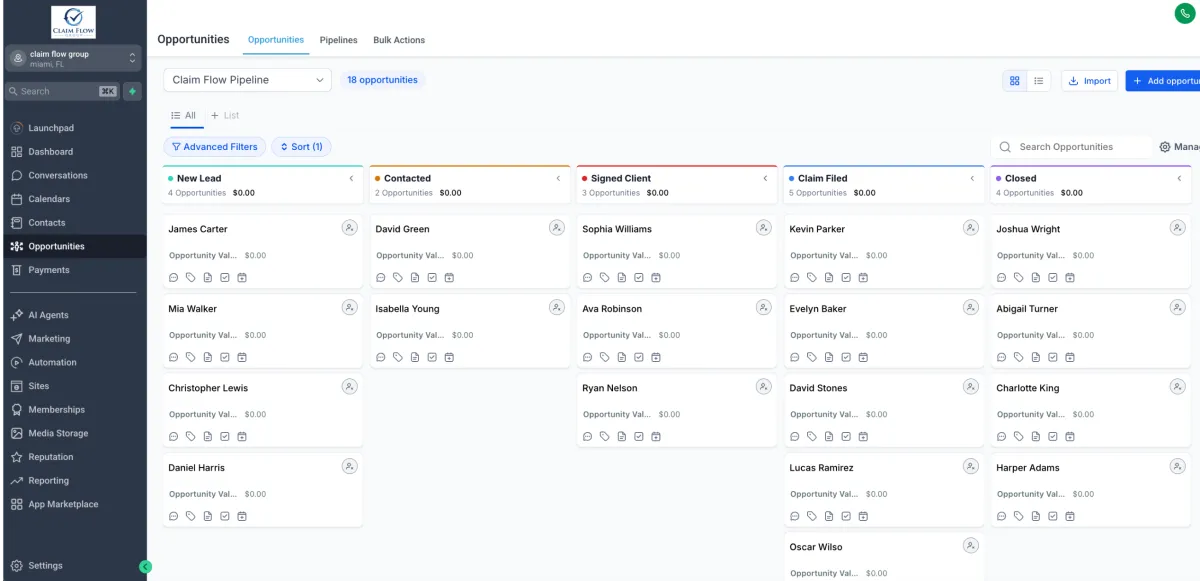Open the Launchpad sidebar item
The width and height of the screenshot is (1200, 581).
51,128
